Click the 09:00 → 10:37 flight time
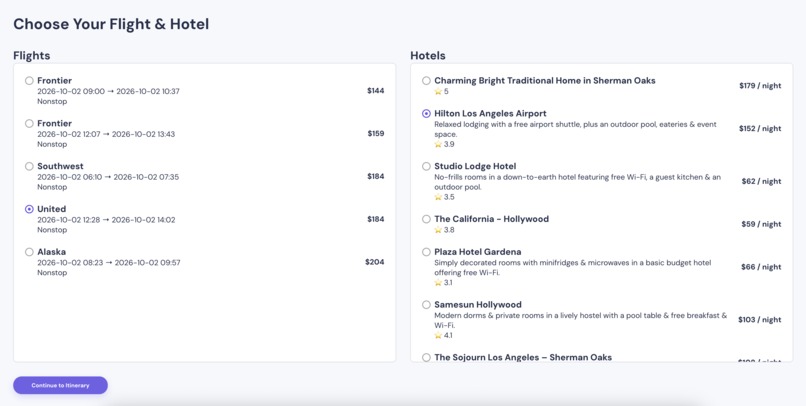The image size is (806, 406). pos(108,91)
